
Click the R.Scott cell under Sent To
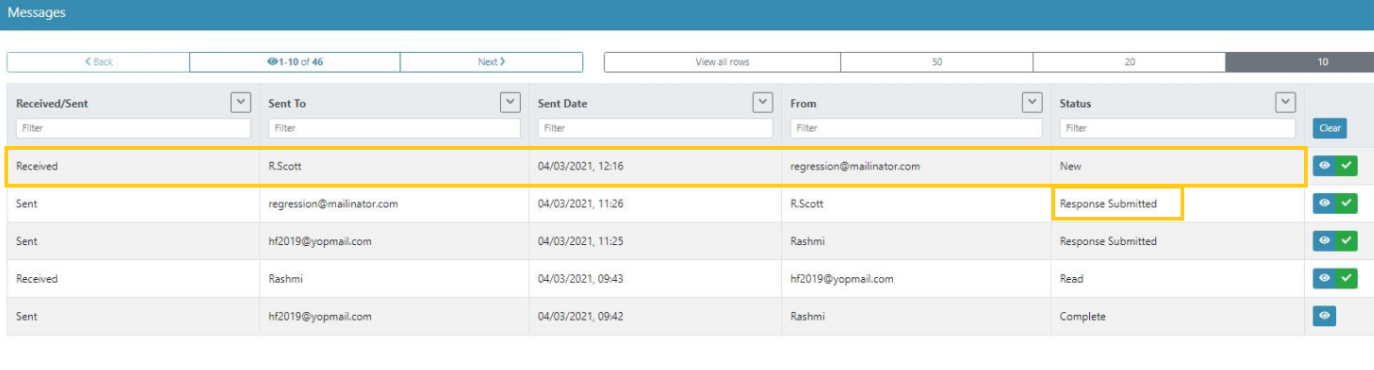[284, 166]
